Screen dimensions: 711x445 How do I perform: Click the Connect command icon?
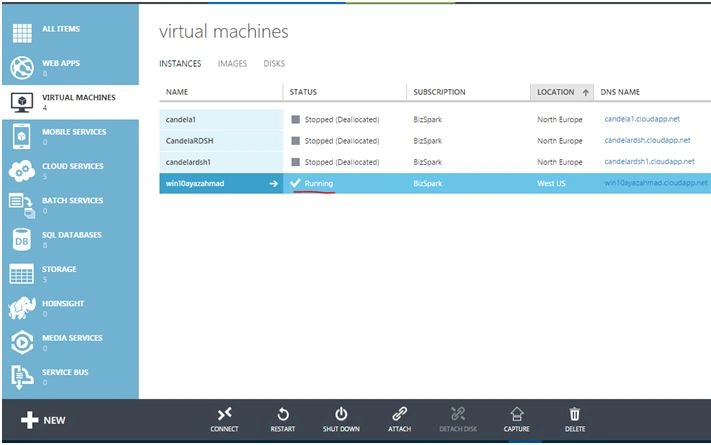coord(224,414)
